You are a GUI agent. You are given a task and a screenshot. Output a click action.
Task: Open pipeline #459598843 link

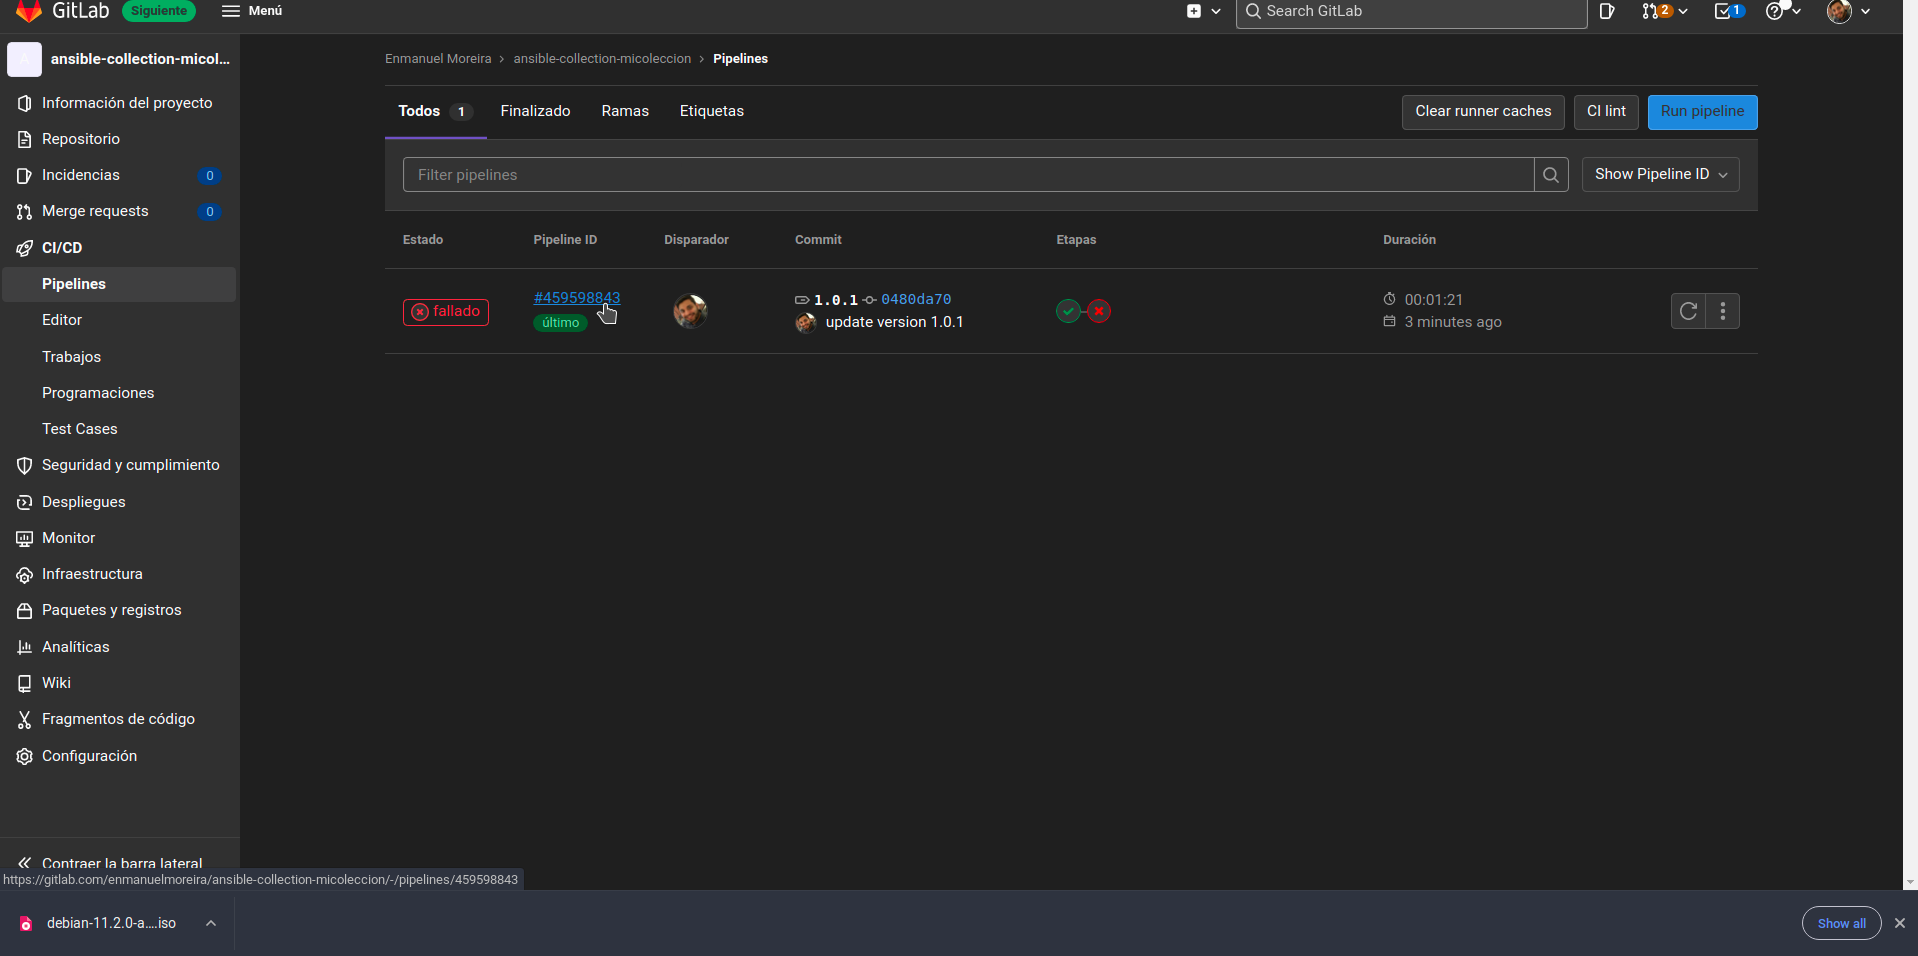click(x=577, y=298)
